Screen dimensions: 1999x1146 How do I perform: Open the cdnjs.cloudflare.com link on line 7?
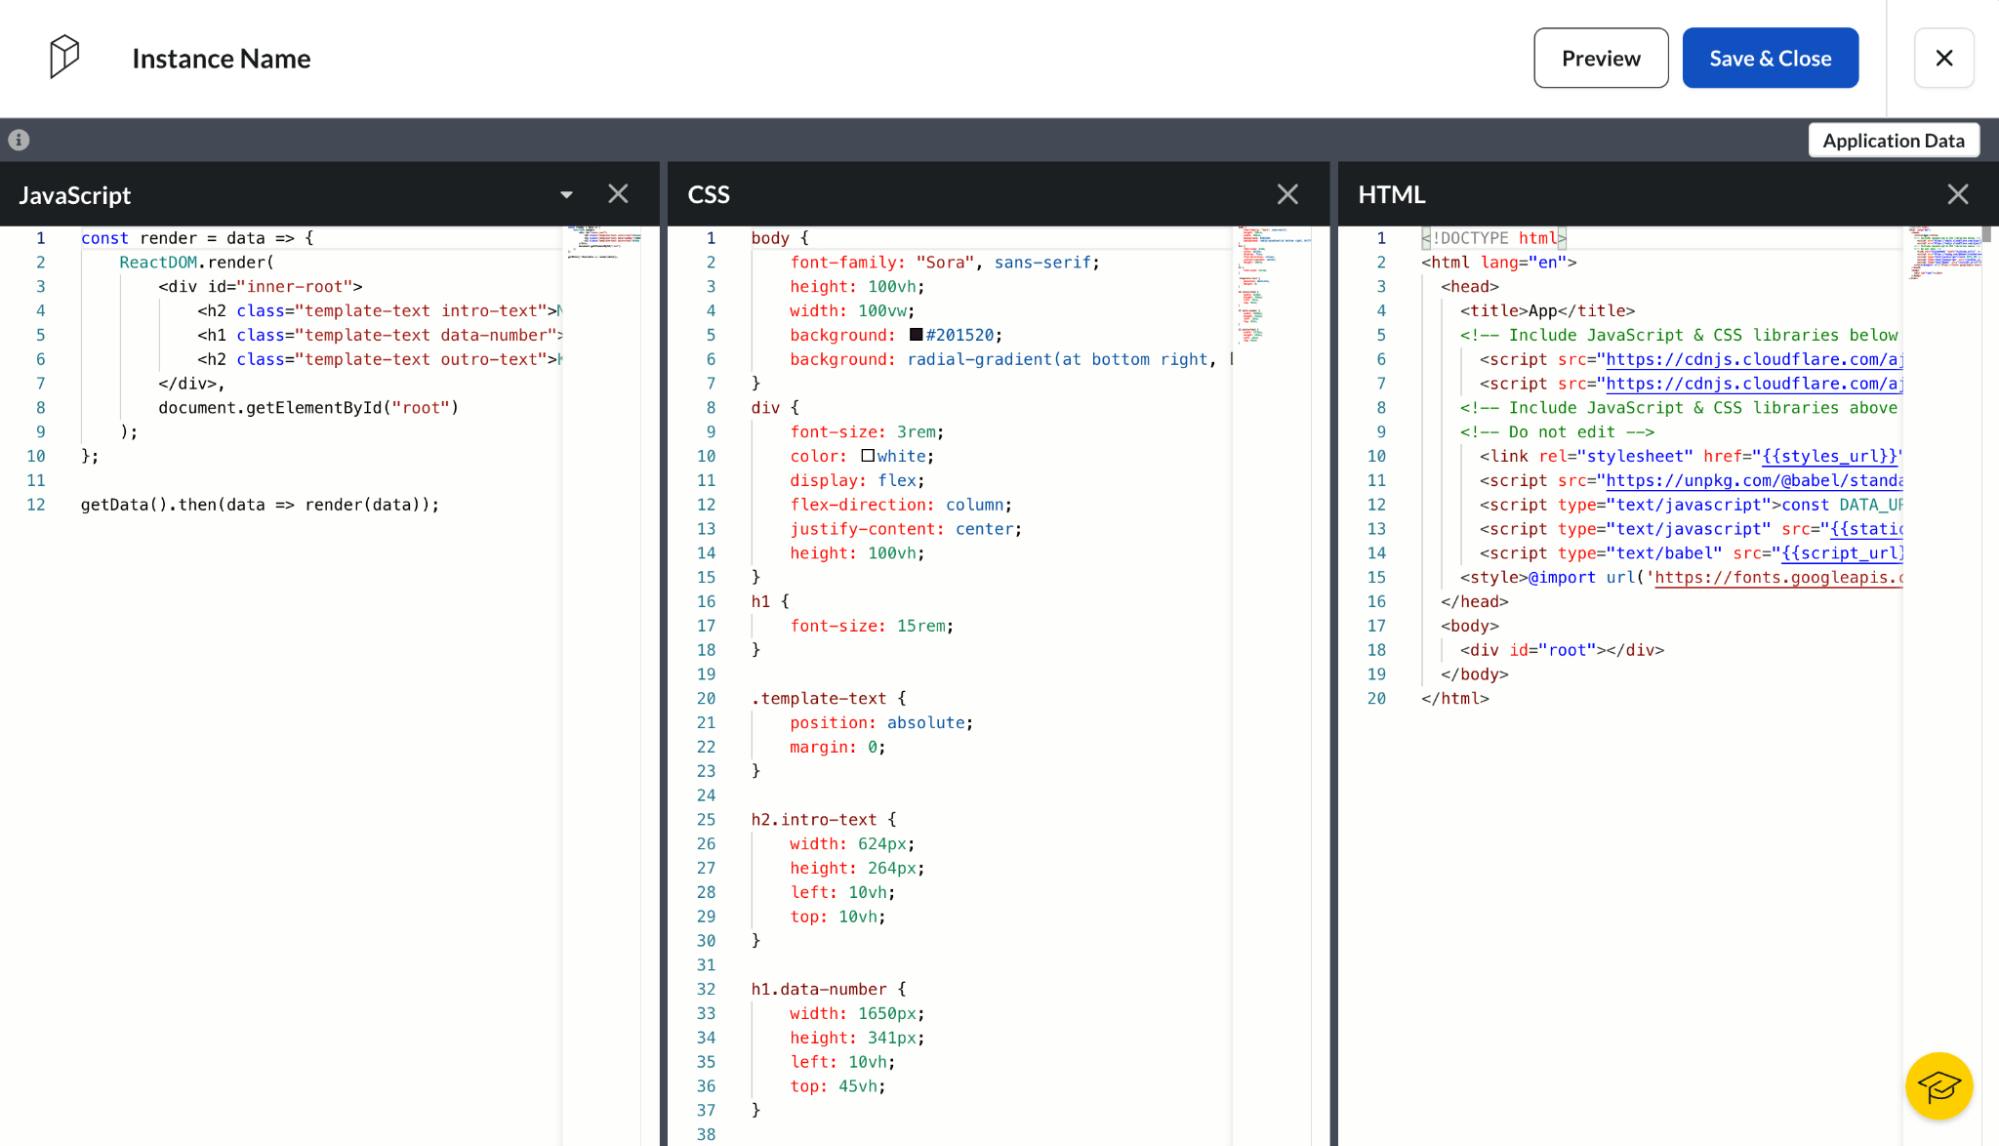coord(1753,384)
